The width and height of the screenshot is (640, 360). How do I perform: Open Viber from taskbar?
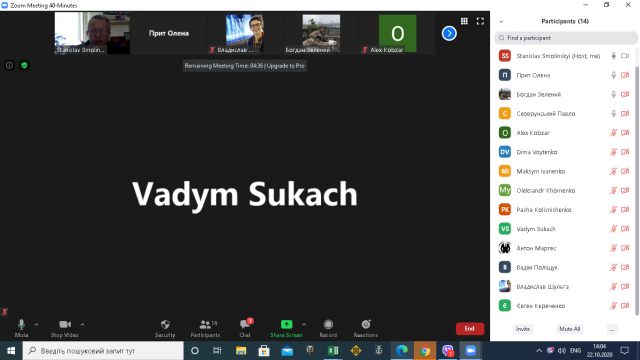pos(448,351)
